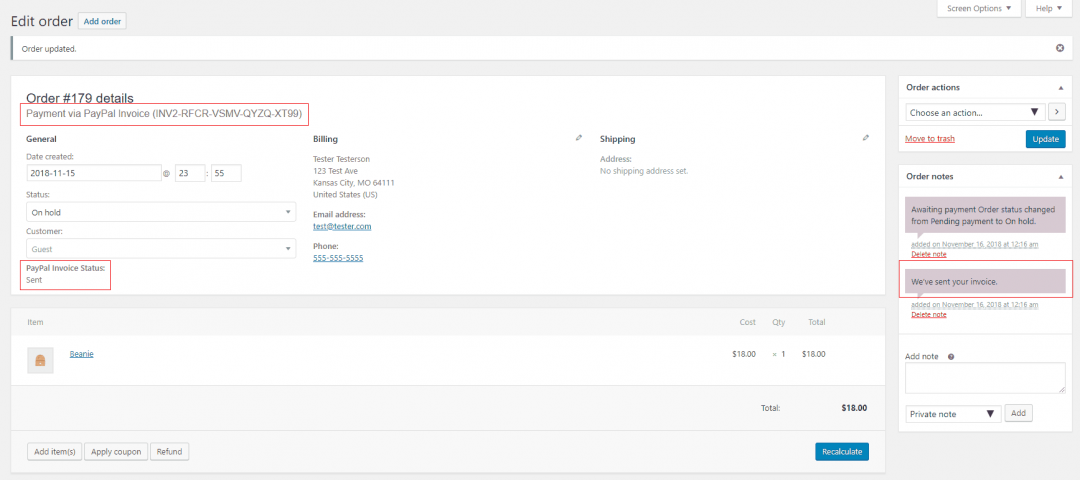This screenshot has height=480, width=1080.
Task: Click the Add order button
Action: coord(102,21)
